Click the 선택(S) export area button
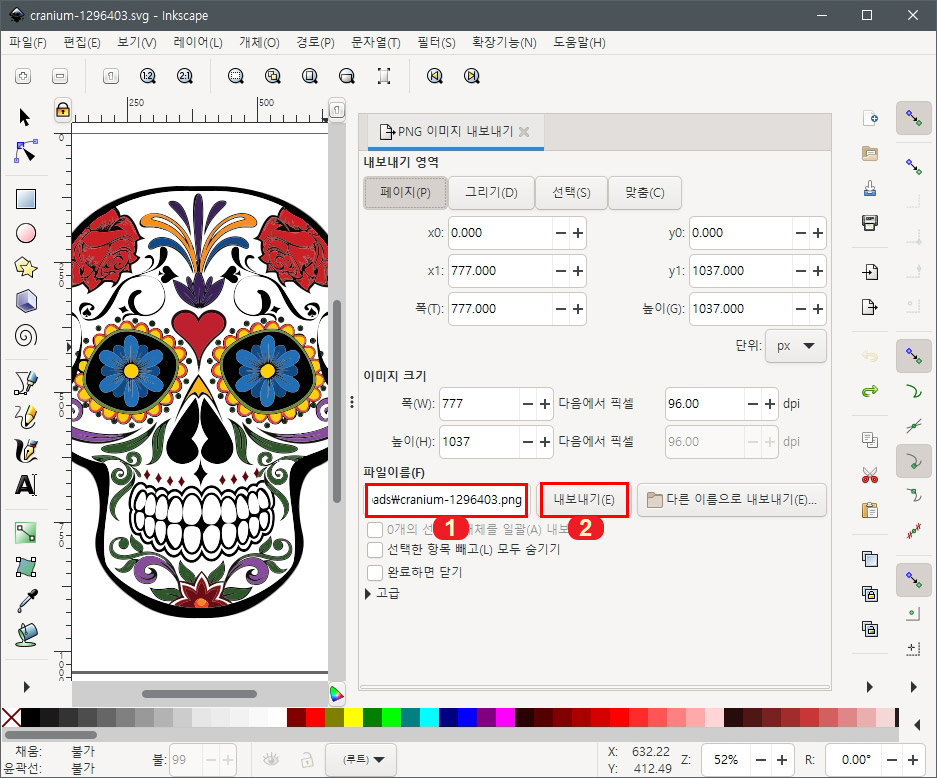The image size is (937, 778). [571, 192]
